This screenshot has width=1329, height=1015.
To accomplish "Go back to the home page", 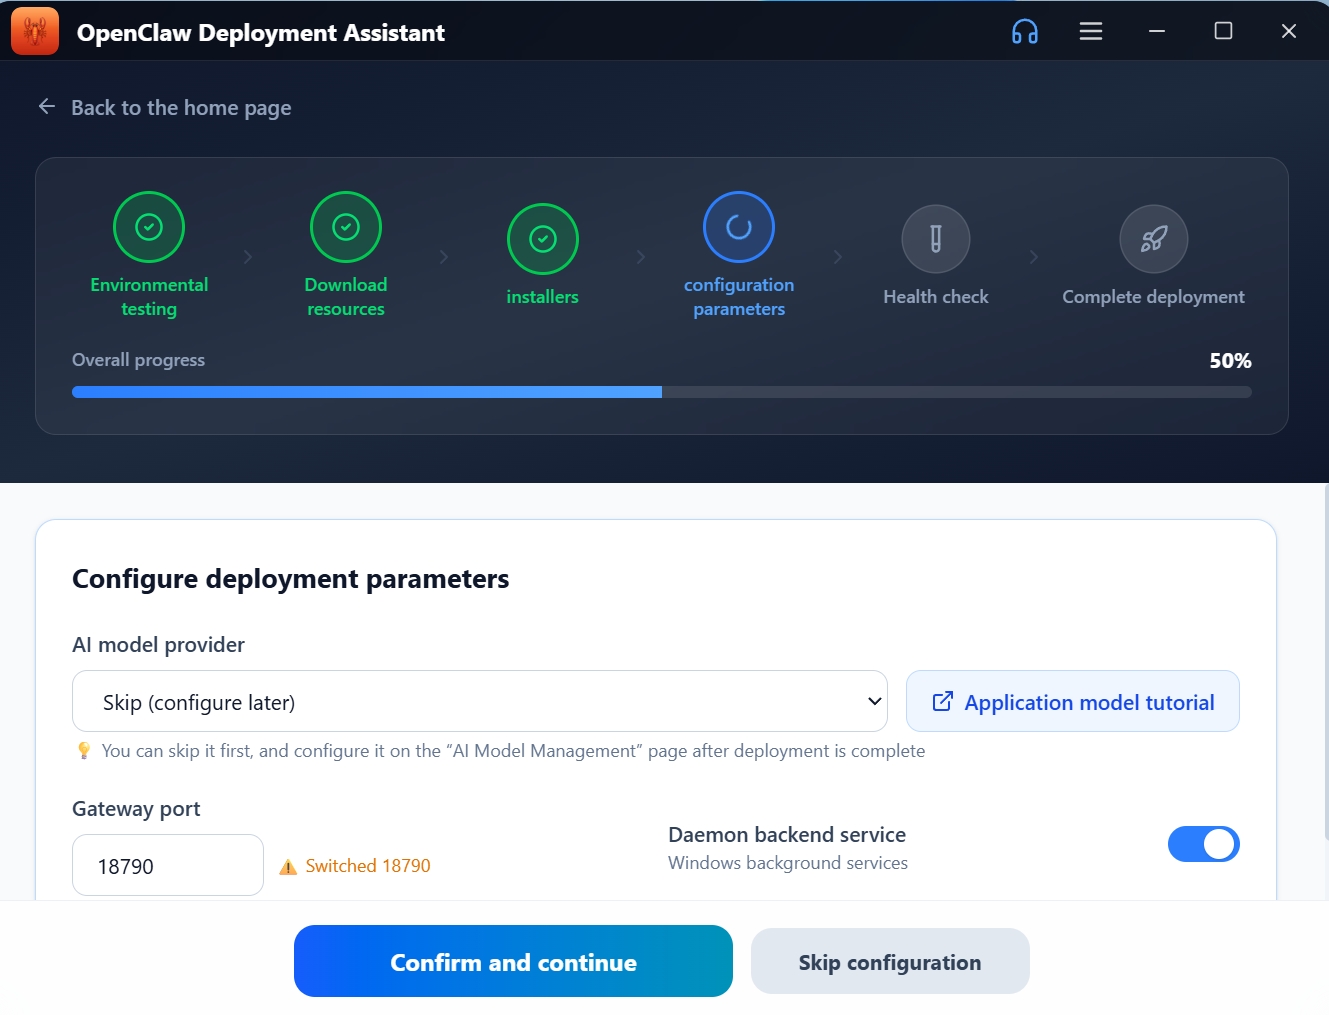I will [180, 108].
